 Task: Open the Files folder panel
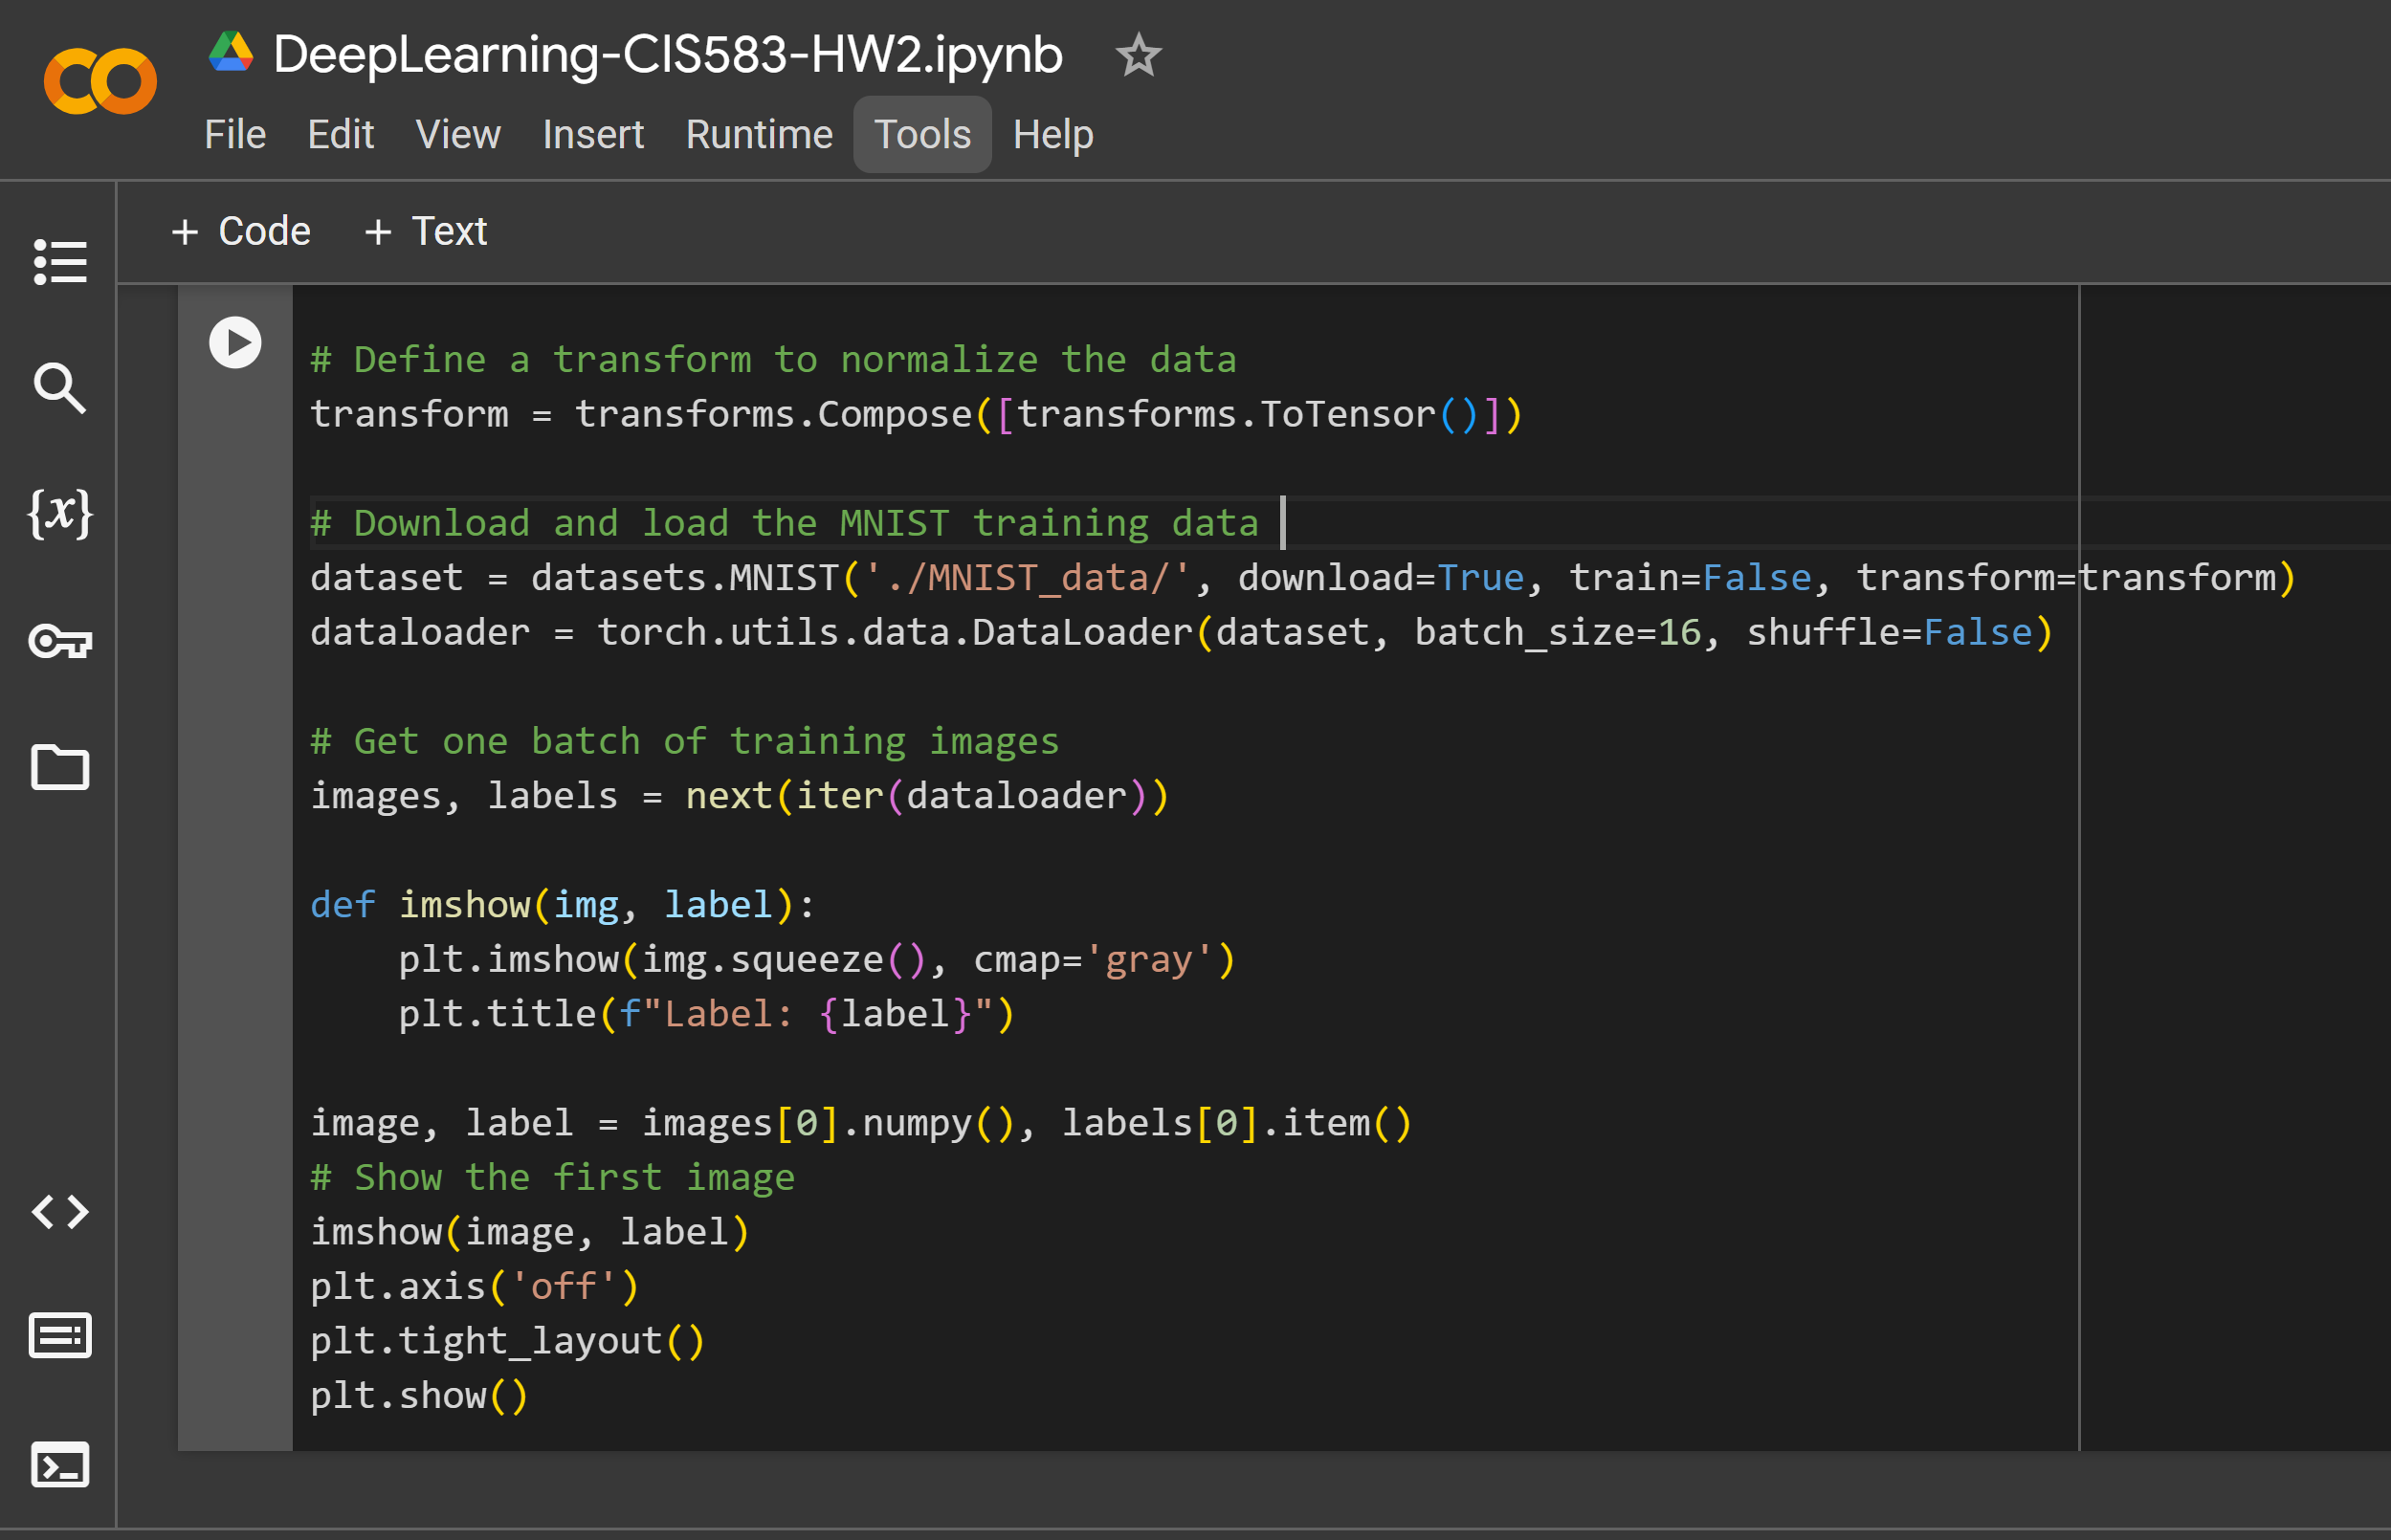coord(60,767)
